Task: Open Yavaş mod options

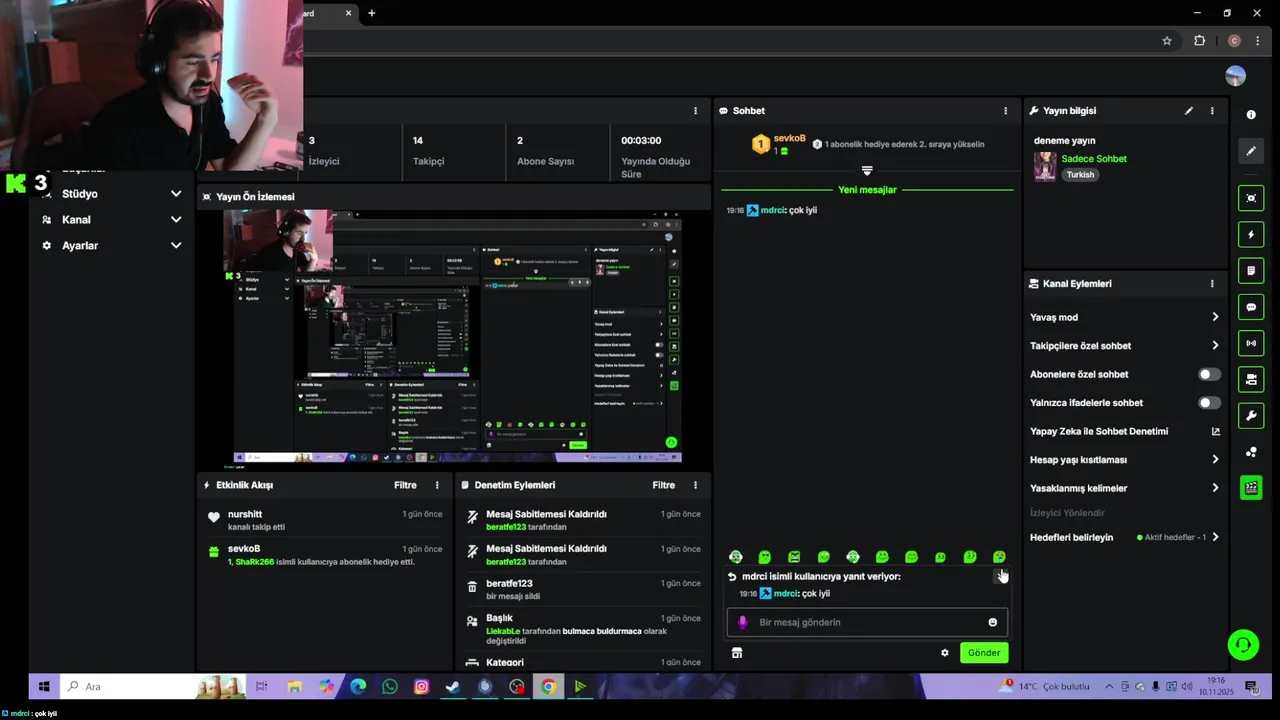Action: pyautogui.click(x=1125, y=317)
